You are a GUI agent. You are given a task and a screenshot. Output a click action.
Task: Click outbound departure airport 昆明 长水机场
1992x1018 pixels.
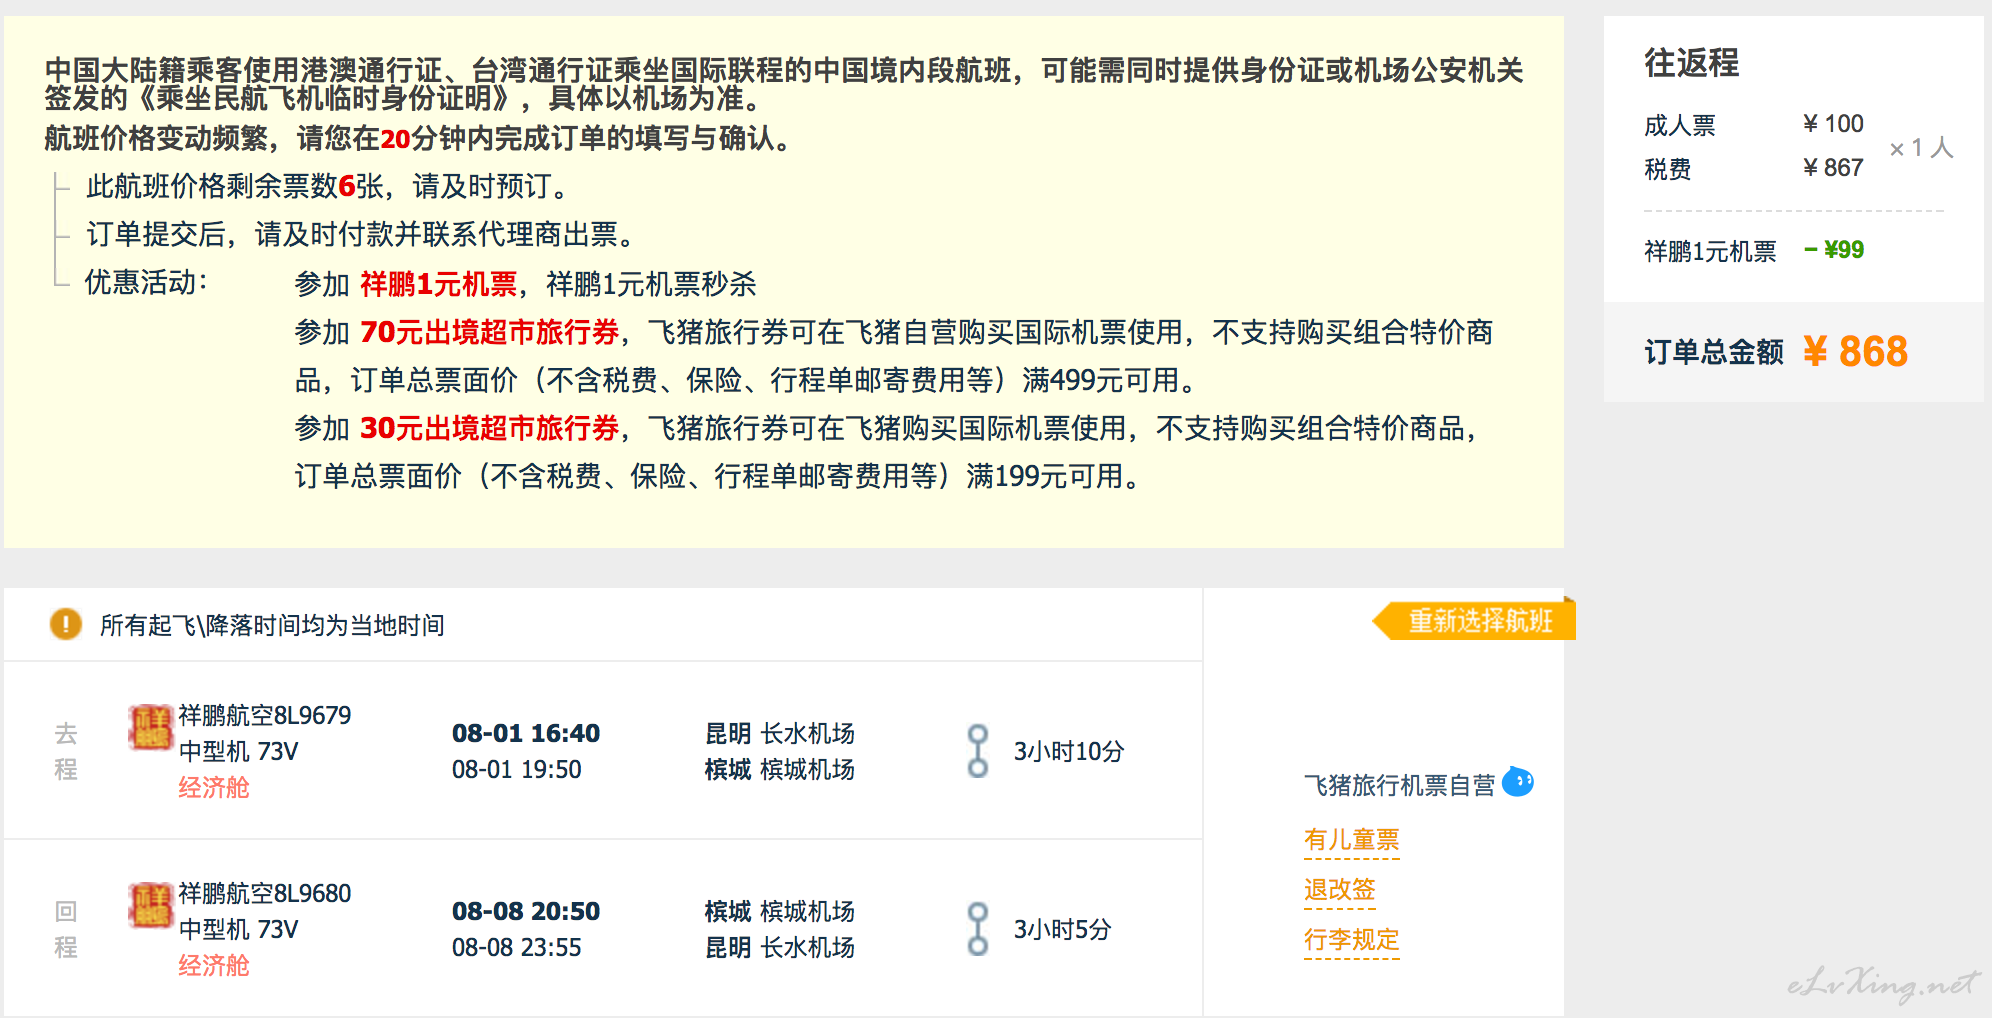[780, 733]
